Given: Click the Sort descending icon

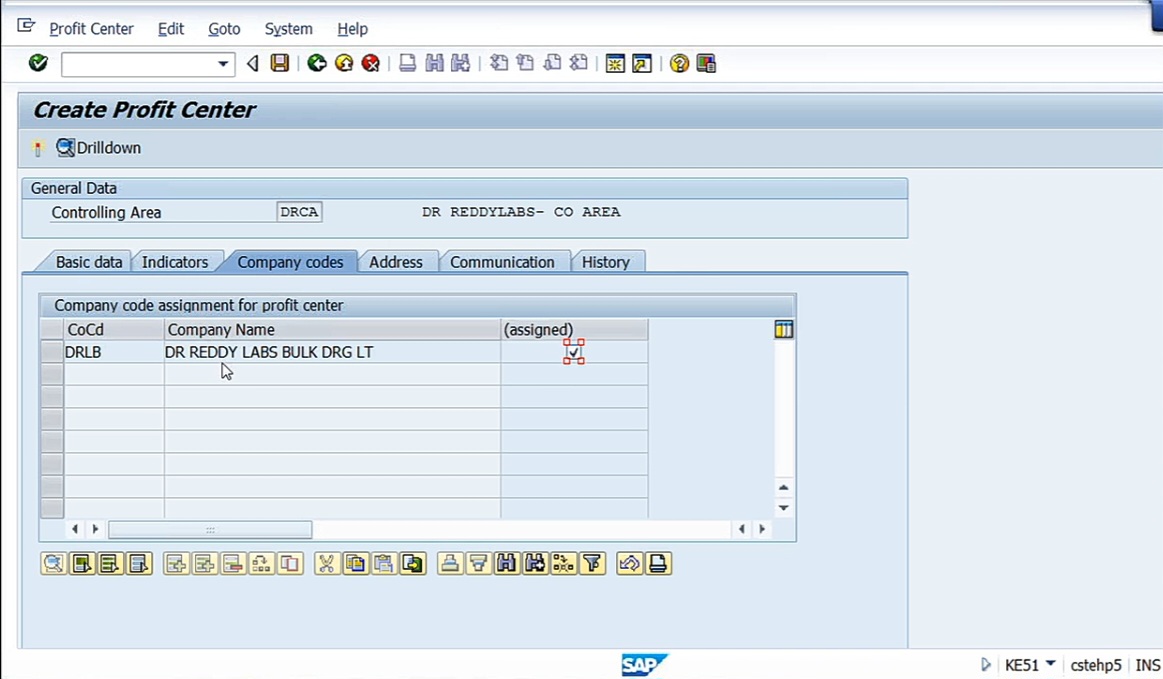Looking at the screenshot, I should pyautogui.click(x=478, y=564).
